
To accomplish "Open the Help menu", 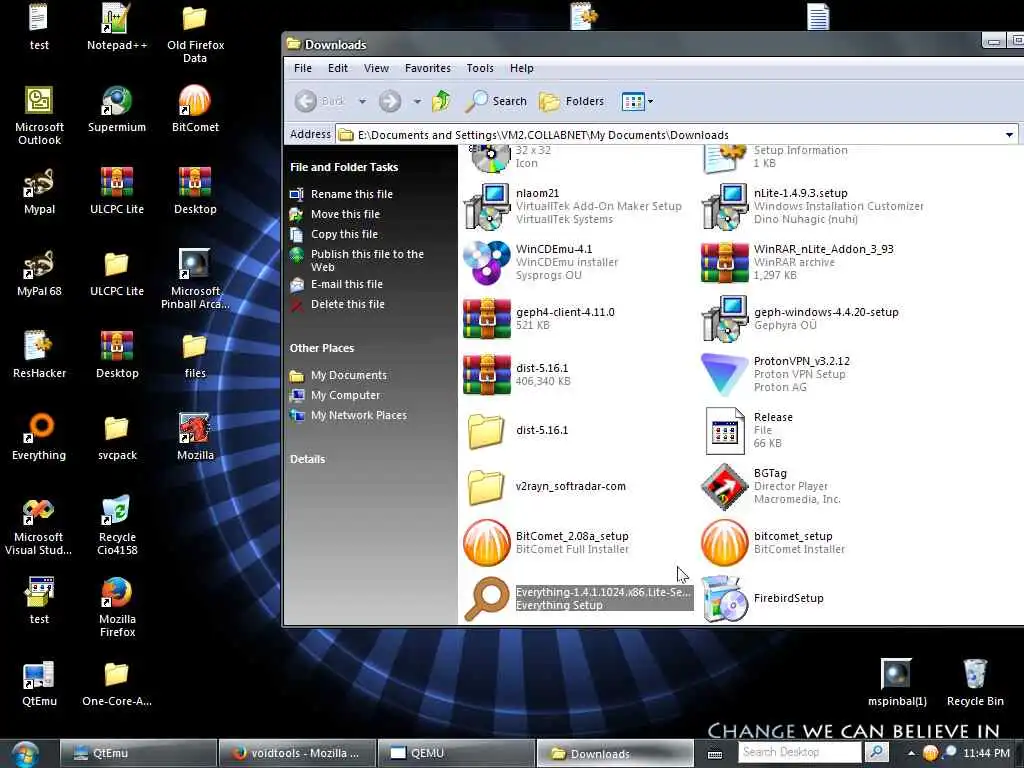I will click(x=522, y=68).
